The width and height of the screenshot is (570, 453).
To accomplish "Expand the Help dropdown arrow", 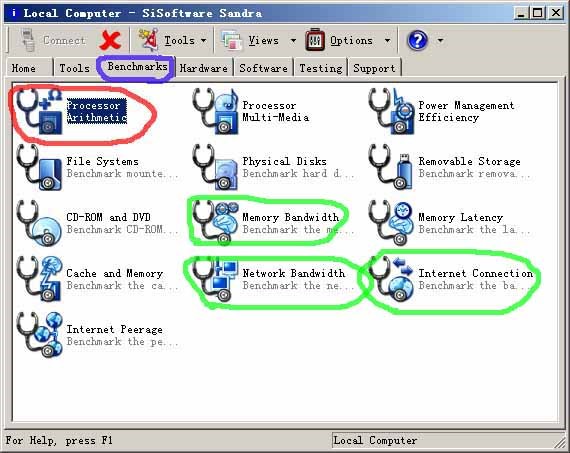I will point(440,40).
